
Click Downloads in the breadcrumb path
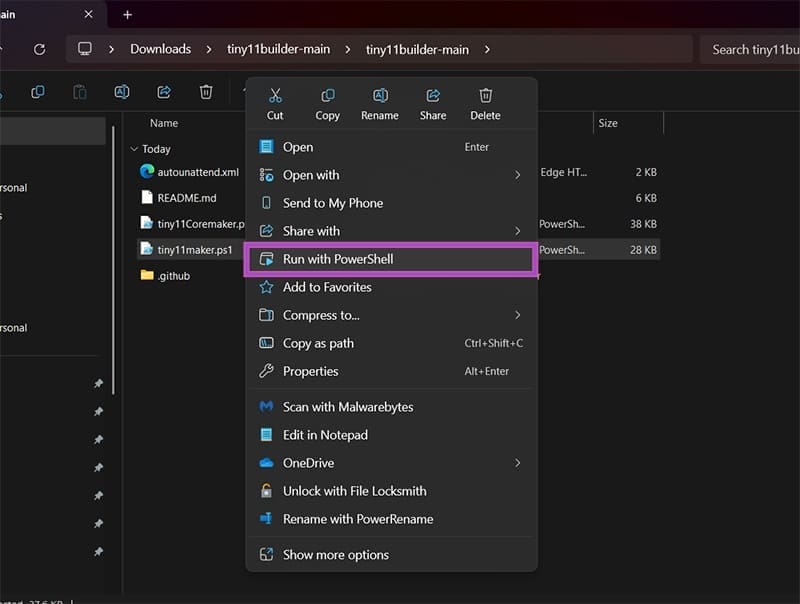click(160, 49)
